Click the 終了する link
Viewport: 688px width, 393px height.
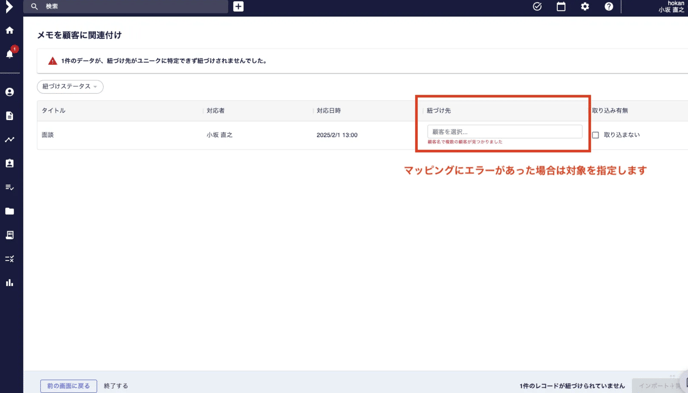pyautogui.click(x=116, y=386)
